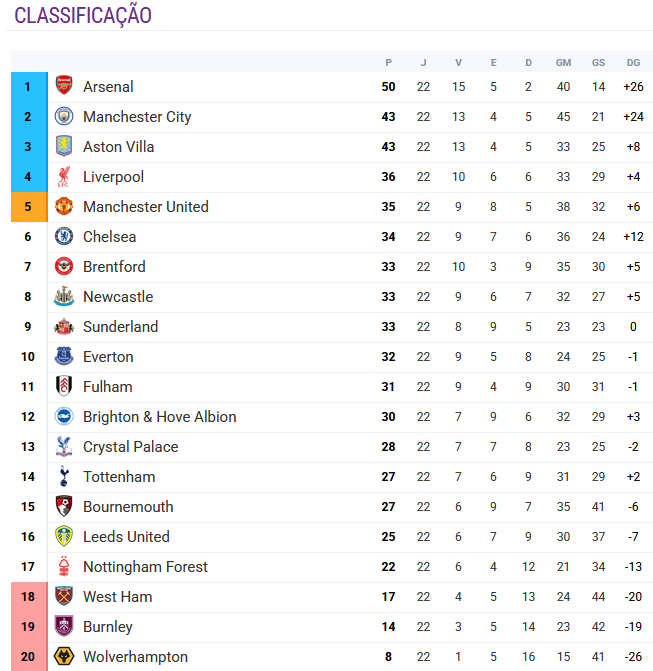Click the orange position 5 badge

pos(28,207)
